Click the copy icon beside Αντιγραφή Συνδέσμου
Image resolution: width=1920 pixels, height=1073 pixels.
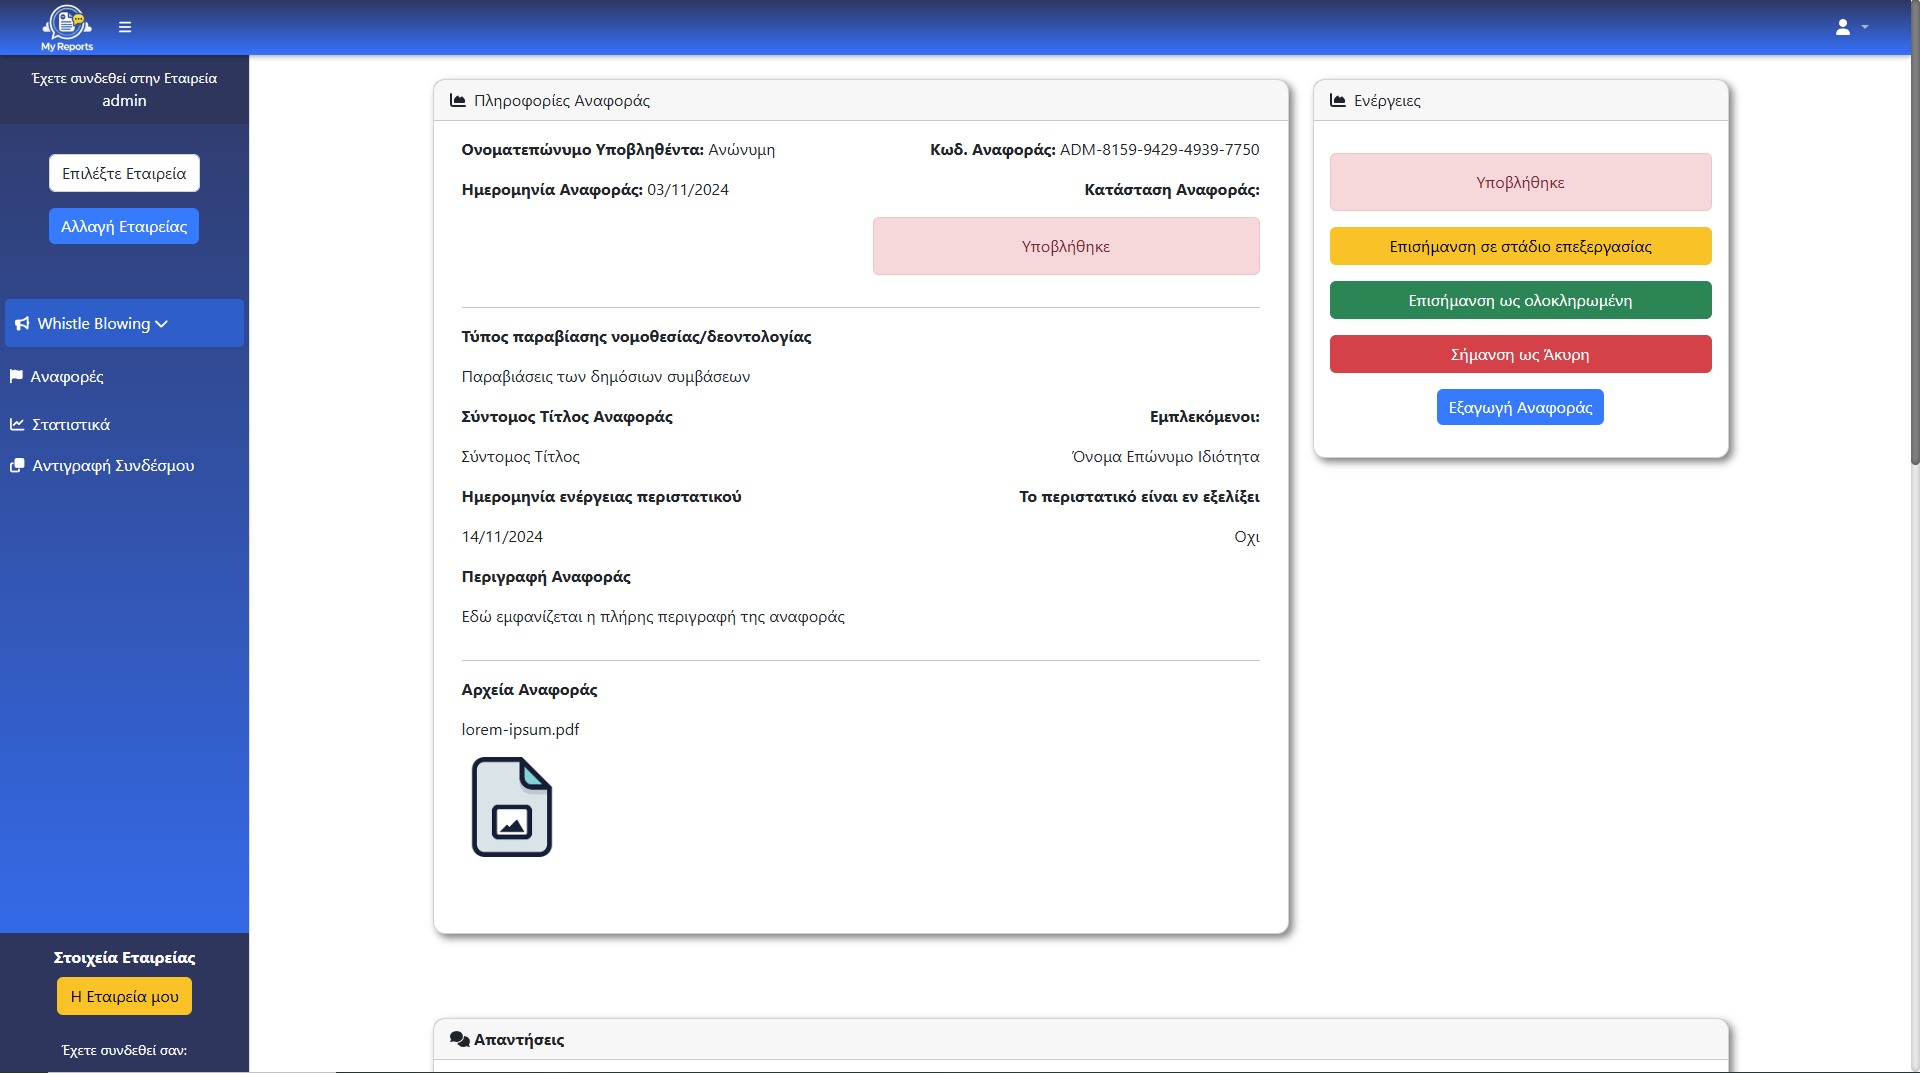point(17,466)
